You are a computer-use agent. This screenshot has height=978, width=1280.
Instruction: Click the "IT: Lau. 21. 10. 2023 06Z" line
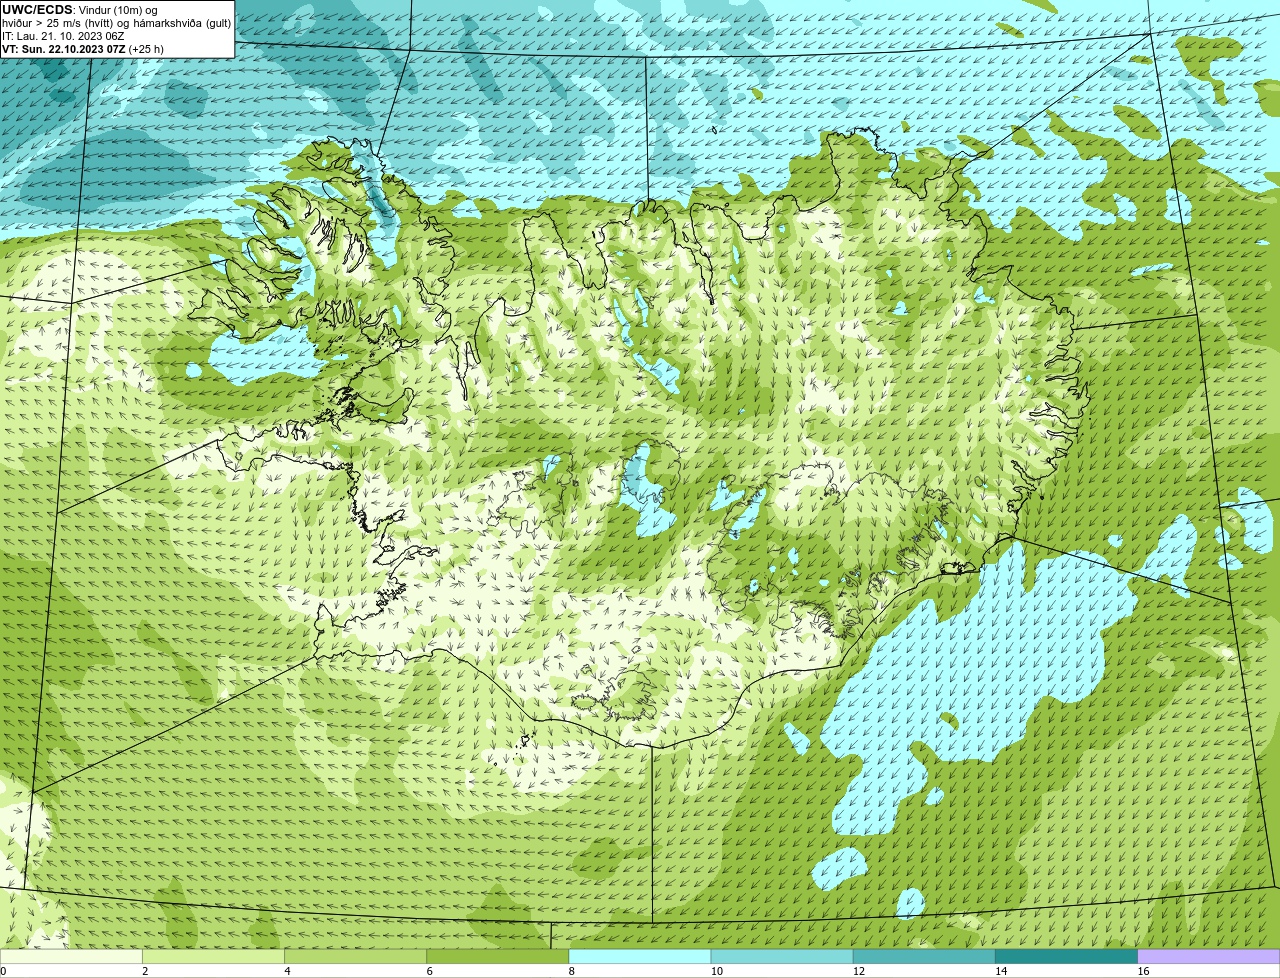[x=63, y=36]
